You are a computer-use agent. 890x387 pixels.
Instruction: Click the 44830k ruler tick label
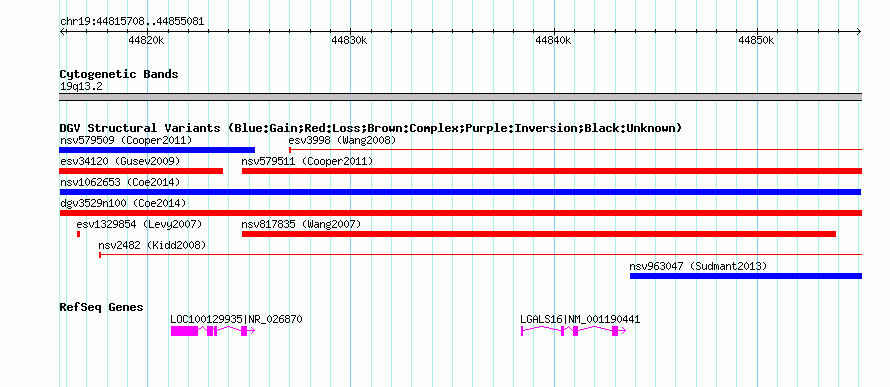(350, 40)
